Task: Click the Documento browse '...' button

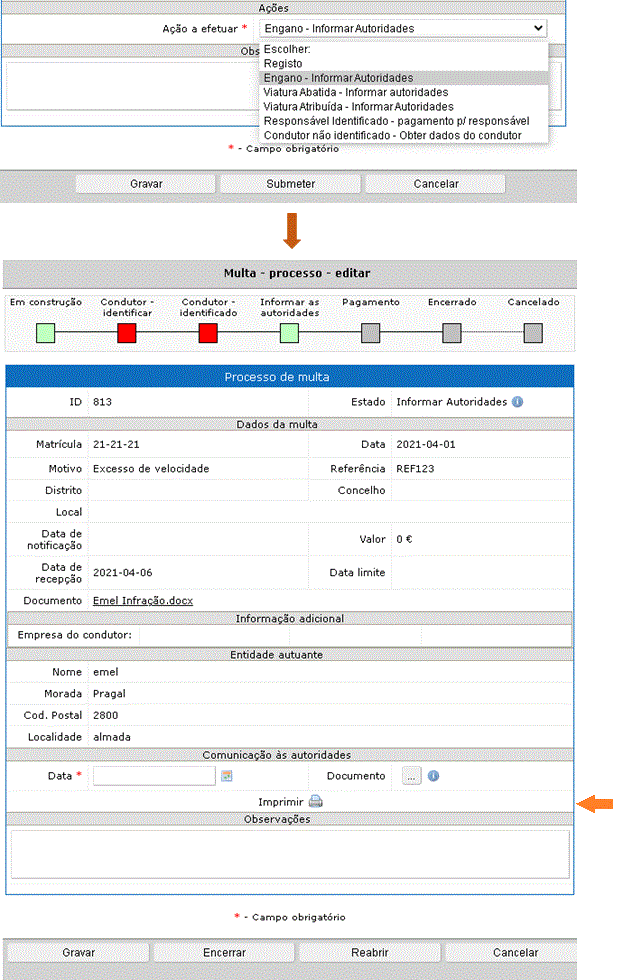Action: 411,776
